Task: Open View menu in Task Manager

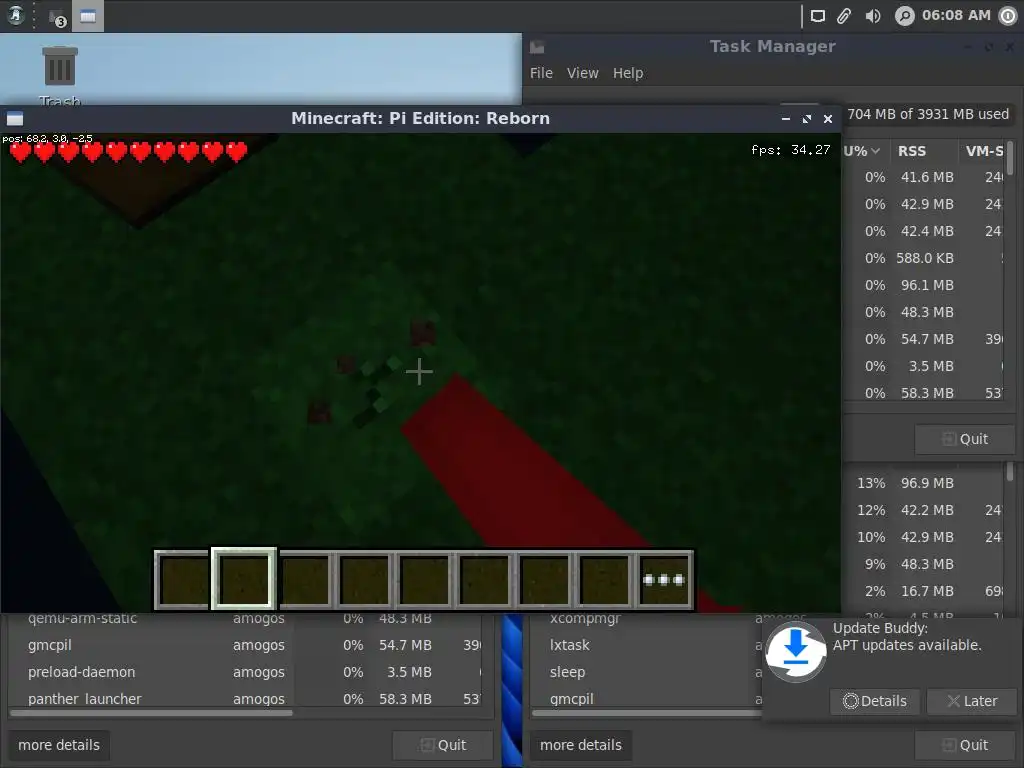Action: point(583,73)
